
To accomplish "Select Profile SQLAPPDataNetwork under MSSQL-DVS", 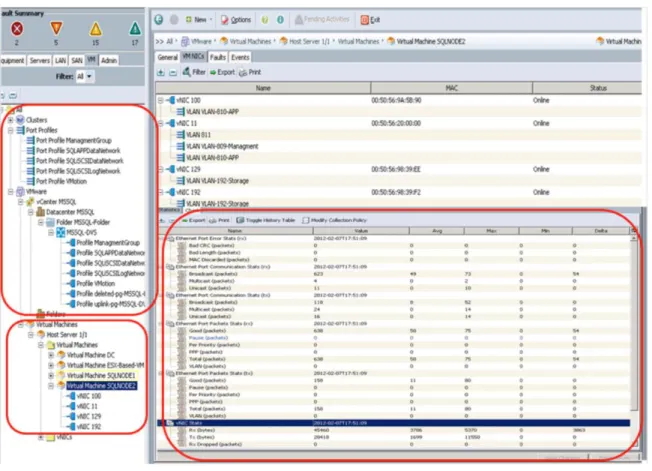I will (110, 253).
